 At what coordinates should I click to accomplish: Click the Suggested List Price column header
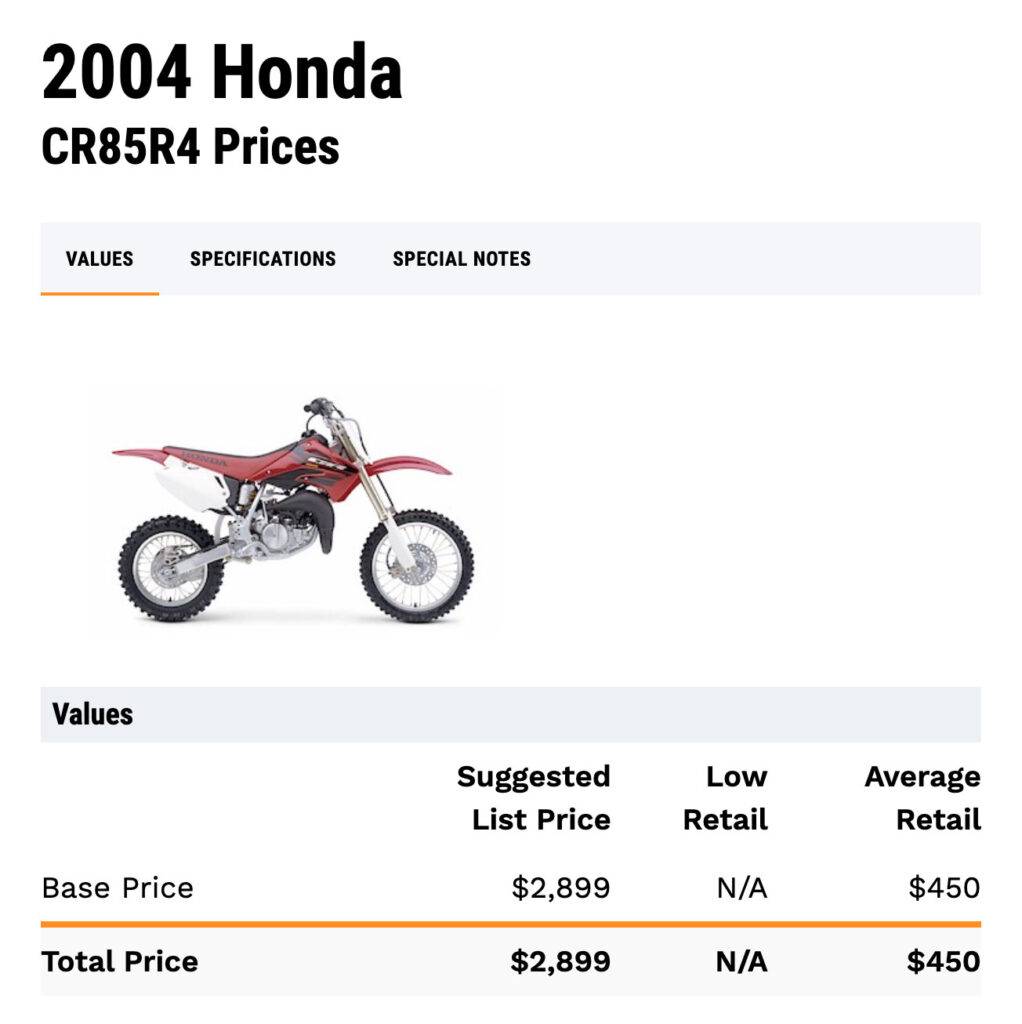click(533, 798)
